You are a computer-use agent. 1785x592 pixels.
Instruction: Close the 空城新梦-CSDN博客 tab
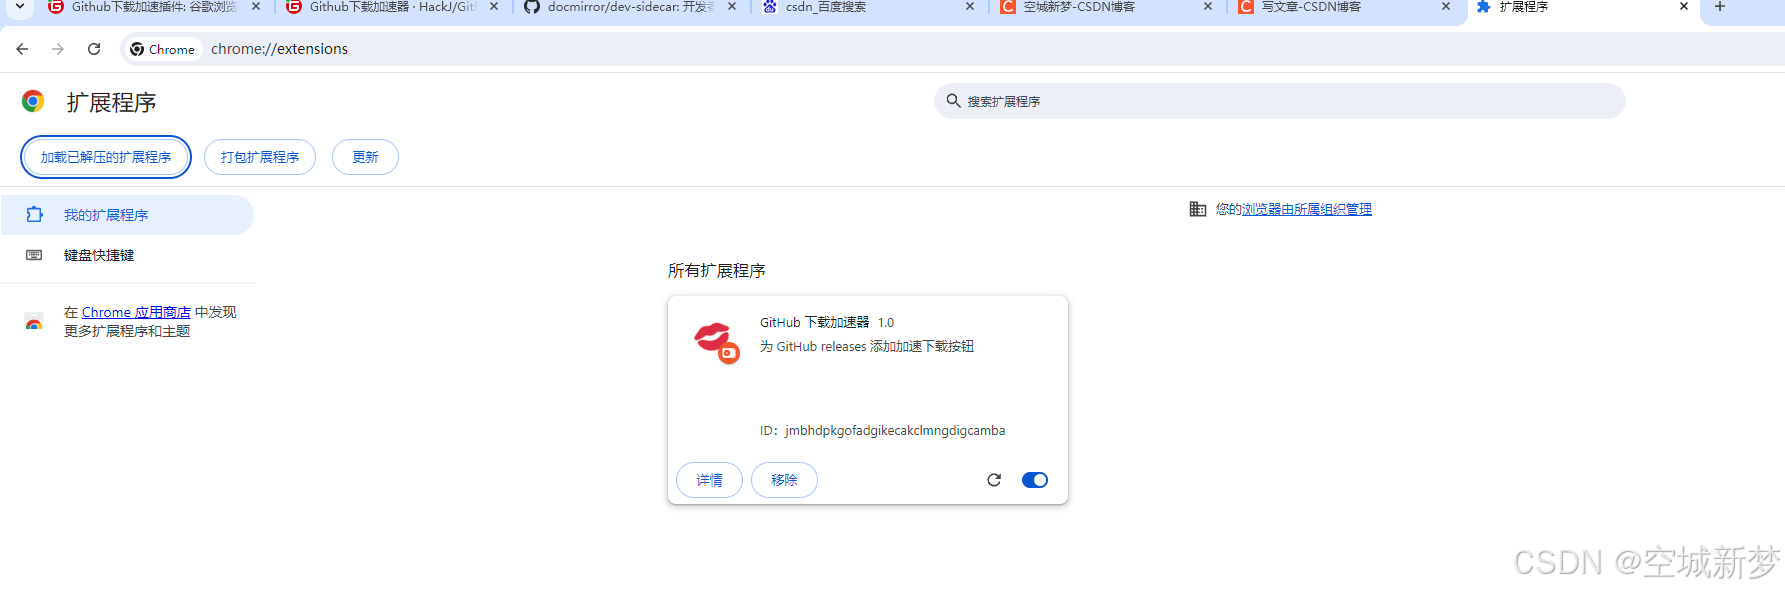coord(1208,6)
